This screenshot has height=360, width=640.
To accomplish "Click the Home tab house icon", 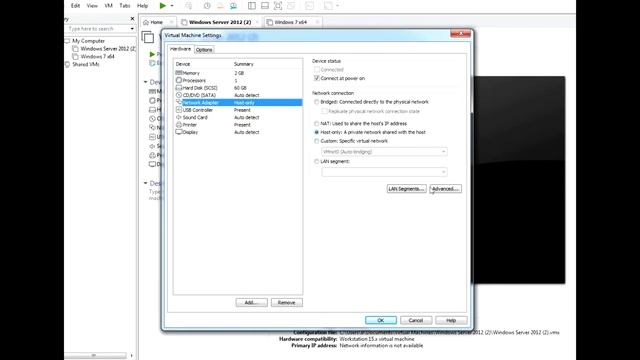I will click(x=146, y=22).
